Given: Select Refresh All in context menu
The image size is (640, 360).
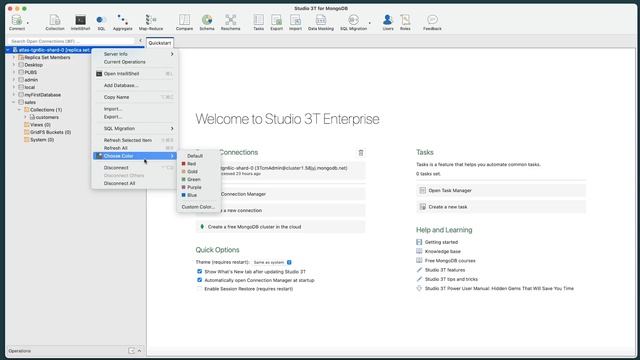Looking at the screenshot, I should [135, 148].
